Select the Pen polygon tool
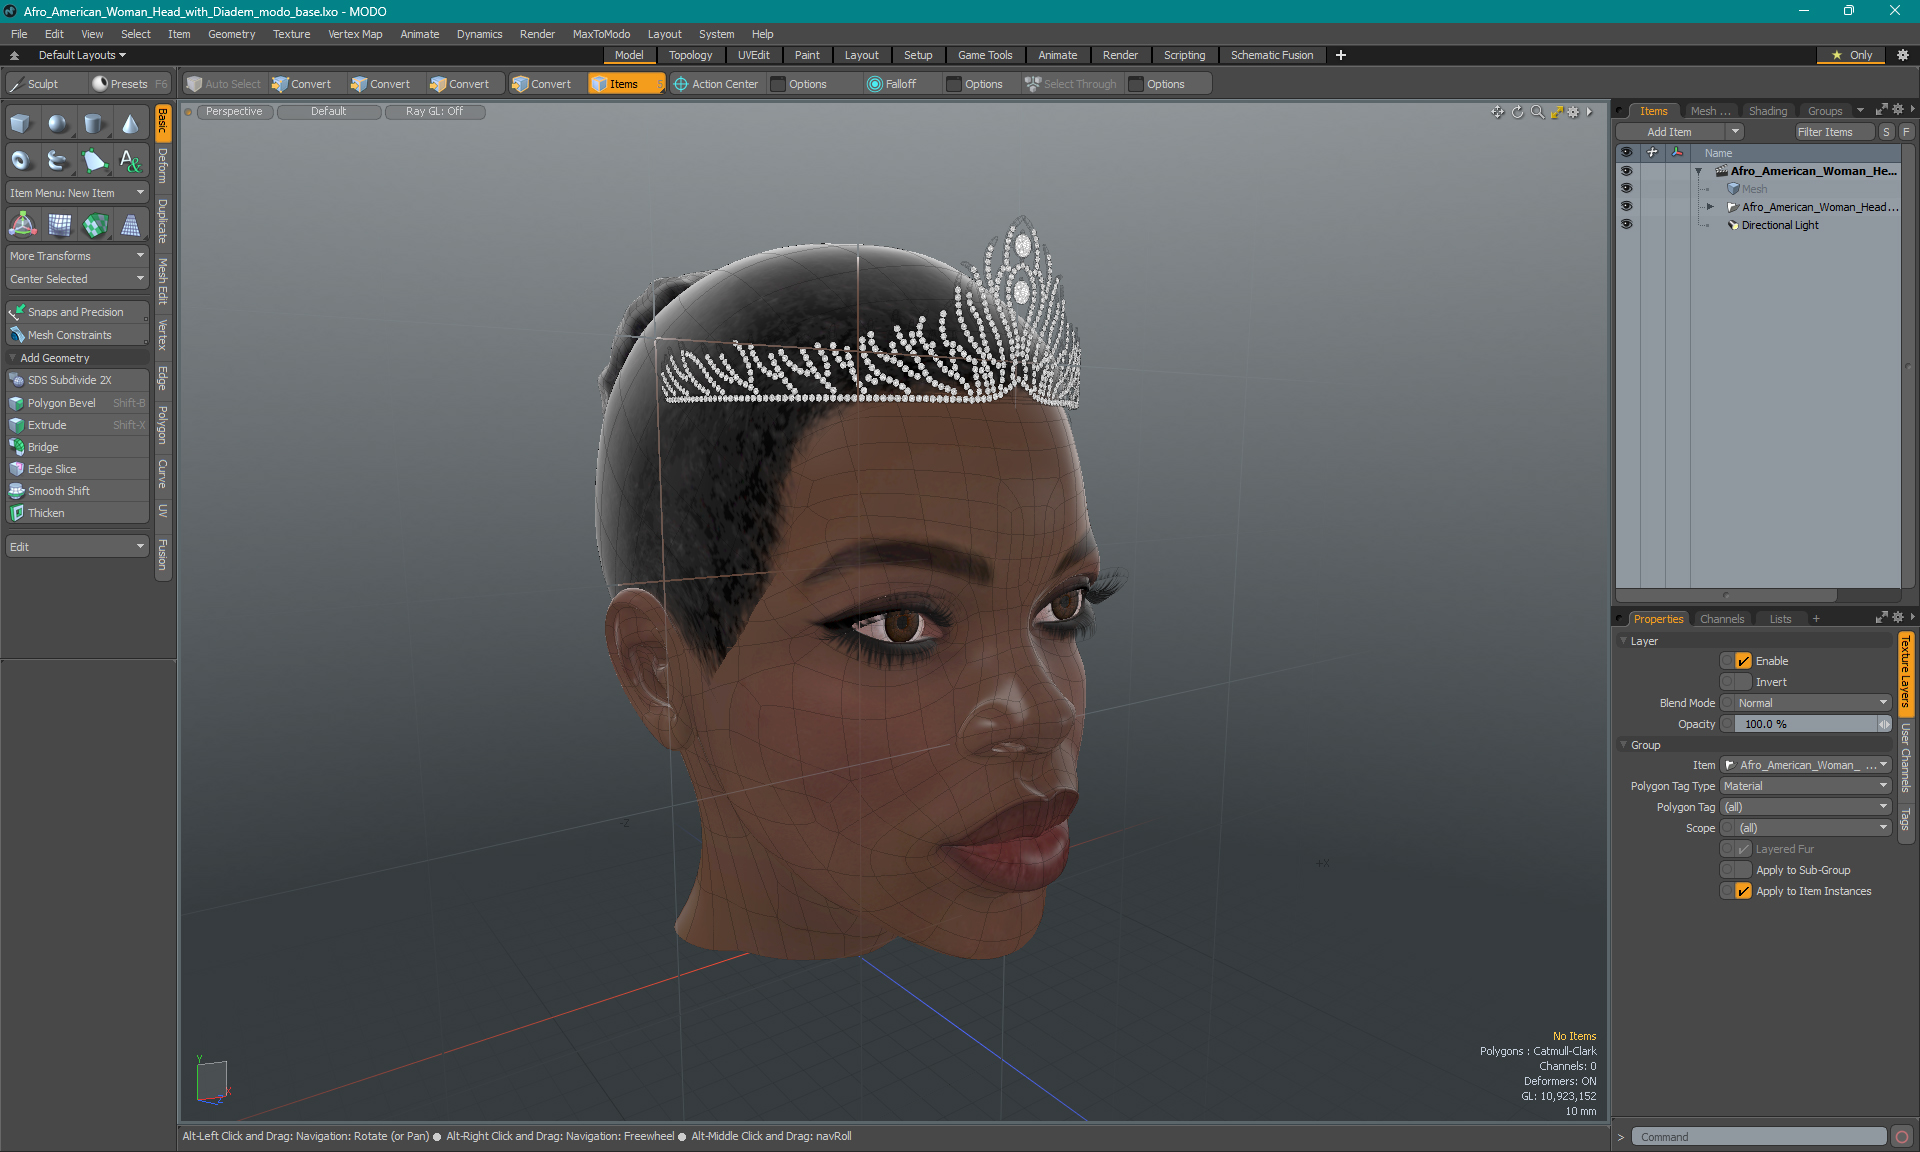The width and height of the screenshot is (1920, 1152). 94,160
